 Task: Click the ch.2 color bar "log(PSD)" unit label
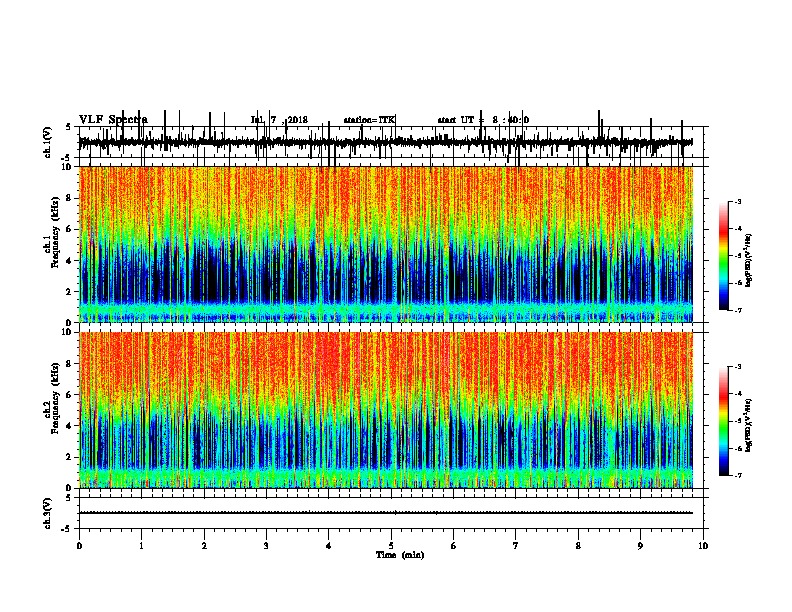click(749, 425)
